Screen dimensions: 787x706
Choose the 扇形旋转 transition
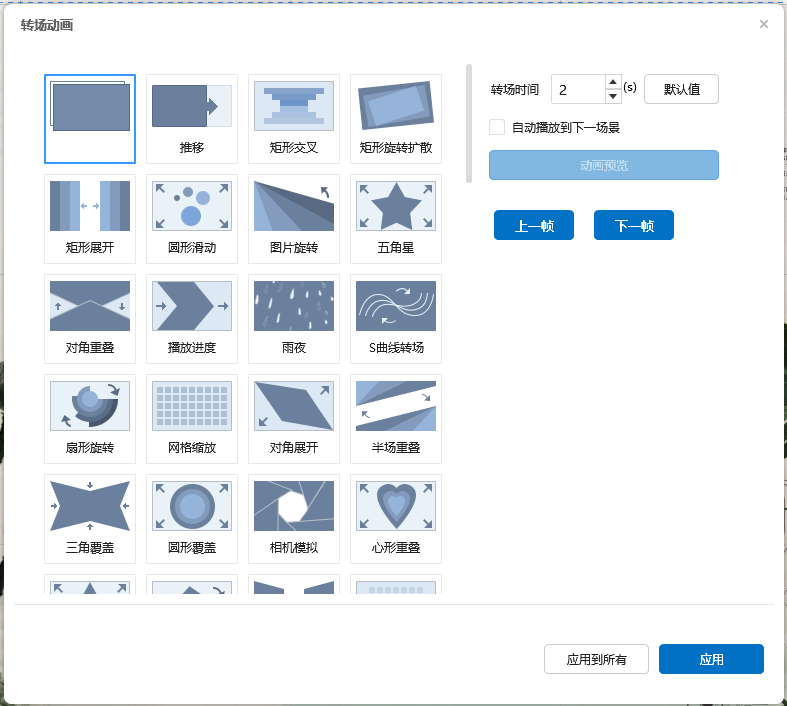coord(90,418)
